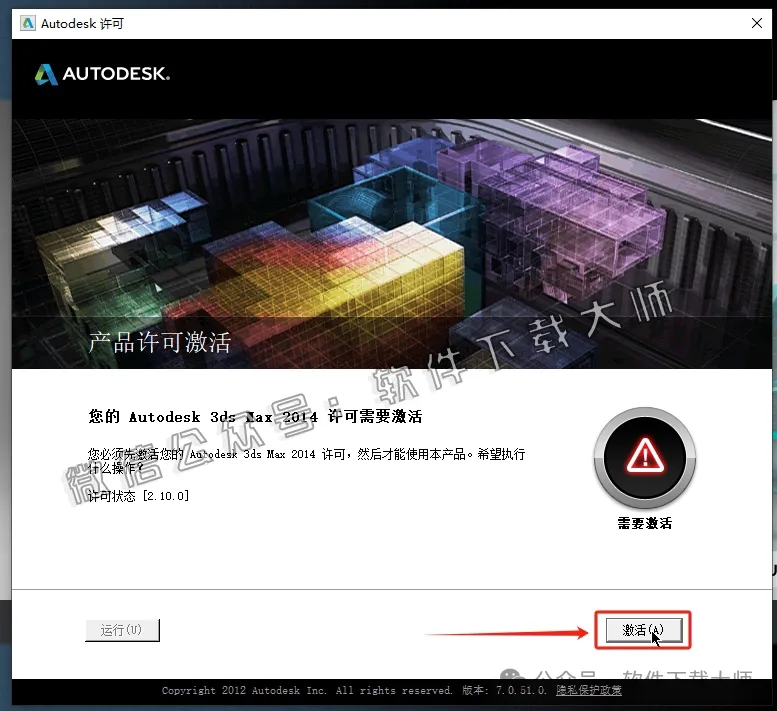Click the 激活(A) activate button
The width and height of the screenshot is (777, 711).
644,630
